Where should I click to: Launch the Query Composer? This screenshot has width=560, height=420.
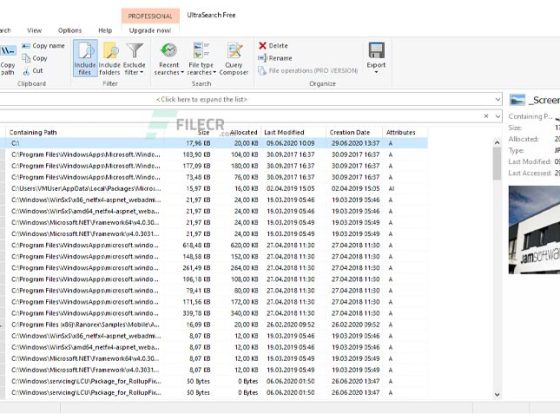[234, 58]
